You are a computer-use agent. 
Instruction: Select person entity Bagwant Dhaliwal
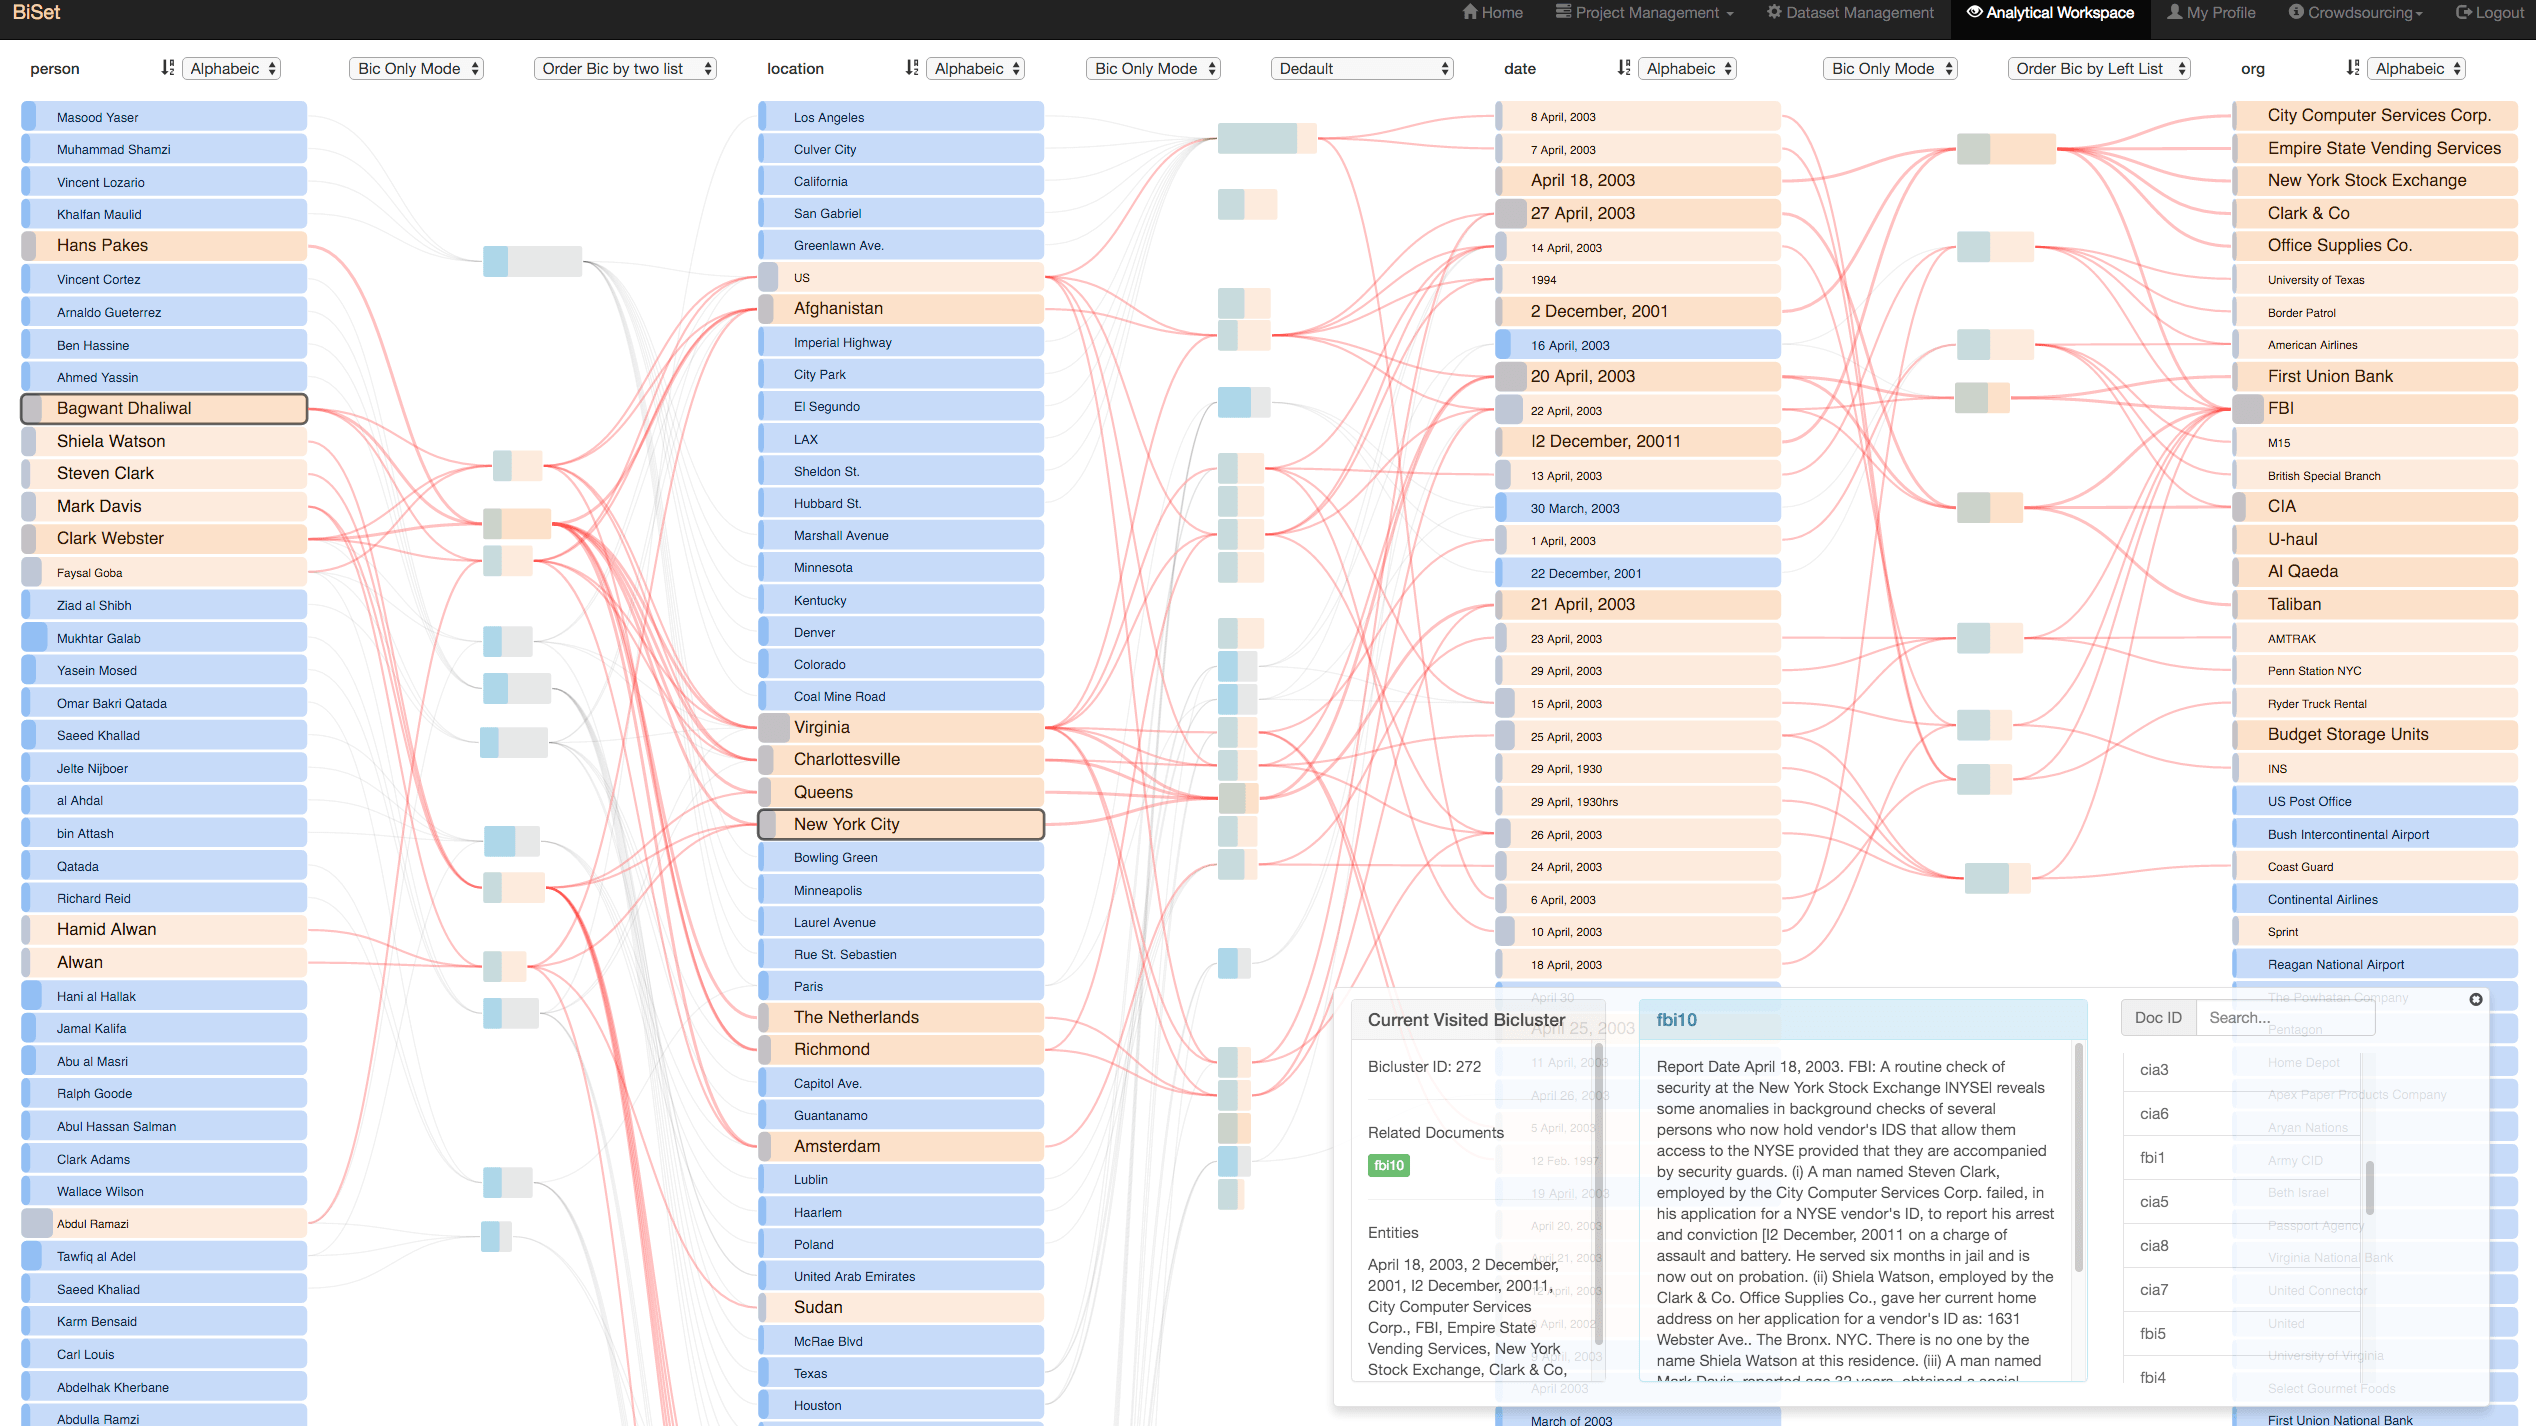coord(164,408)
